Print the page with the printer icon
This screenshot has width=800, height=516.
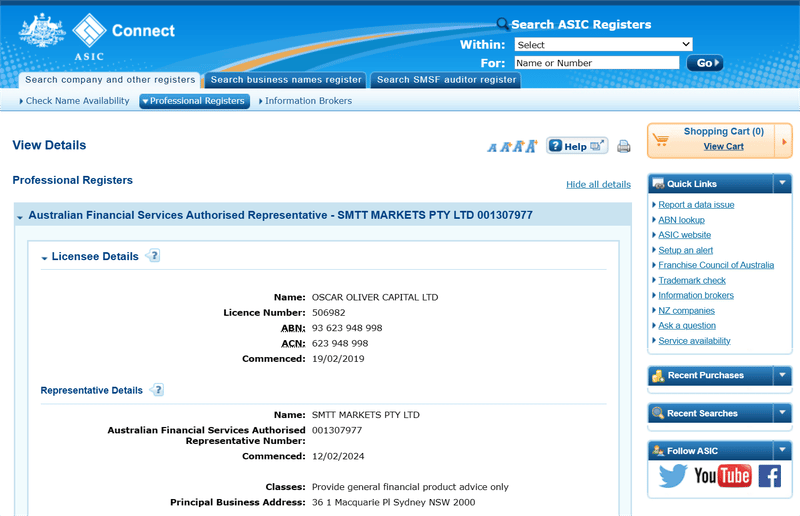[623, 147]
